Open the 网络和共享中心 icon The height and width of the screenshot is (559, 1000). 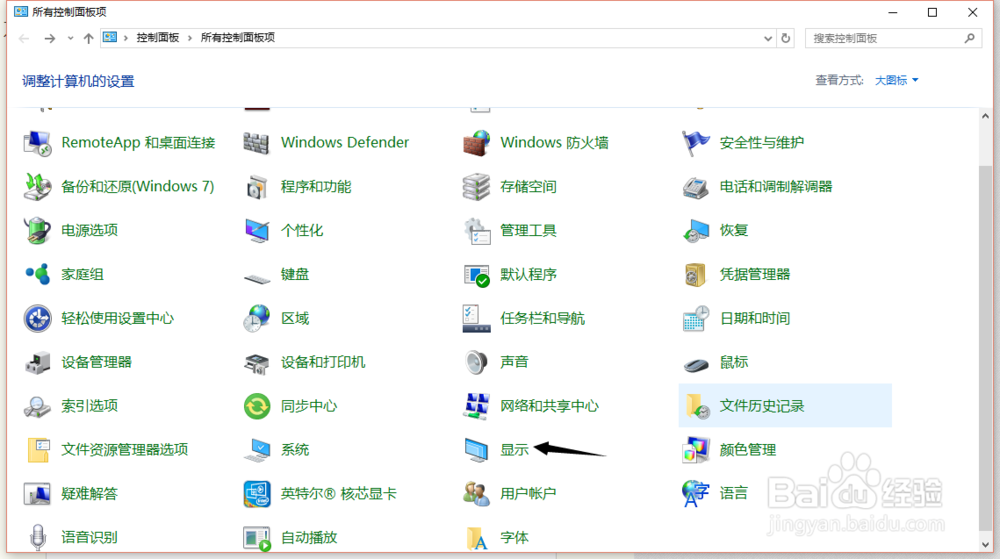[476, 406]
